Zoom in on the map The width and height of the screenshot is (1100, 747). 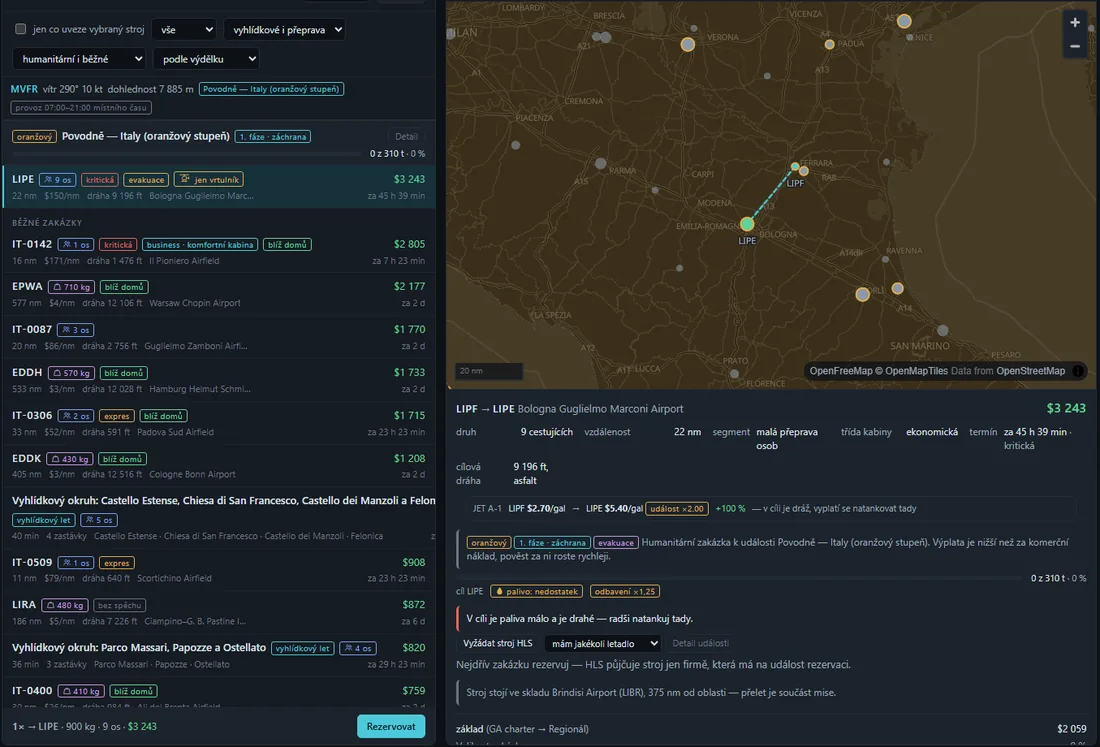1074,22
